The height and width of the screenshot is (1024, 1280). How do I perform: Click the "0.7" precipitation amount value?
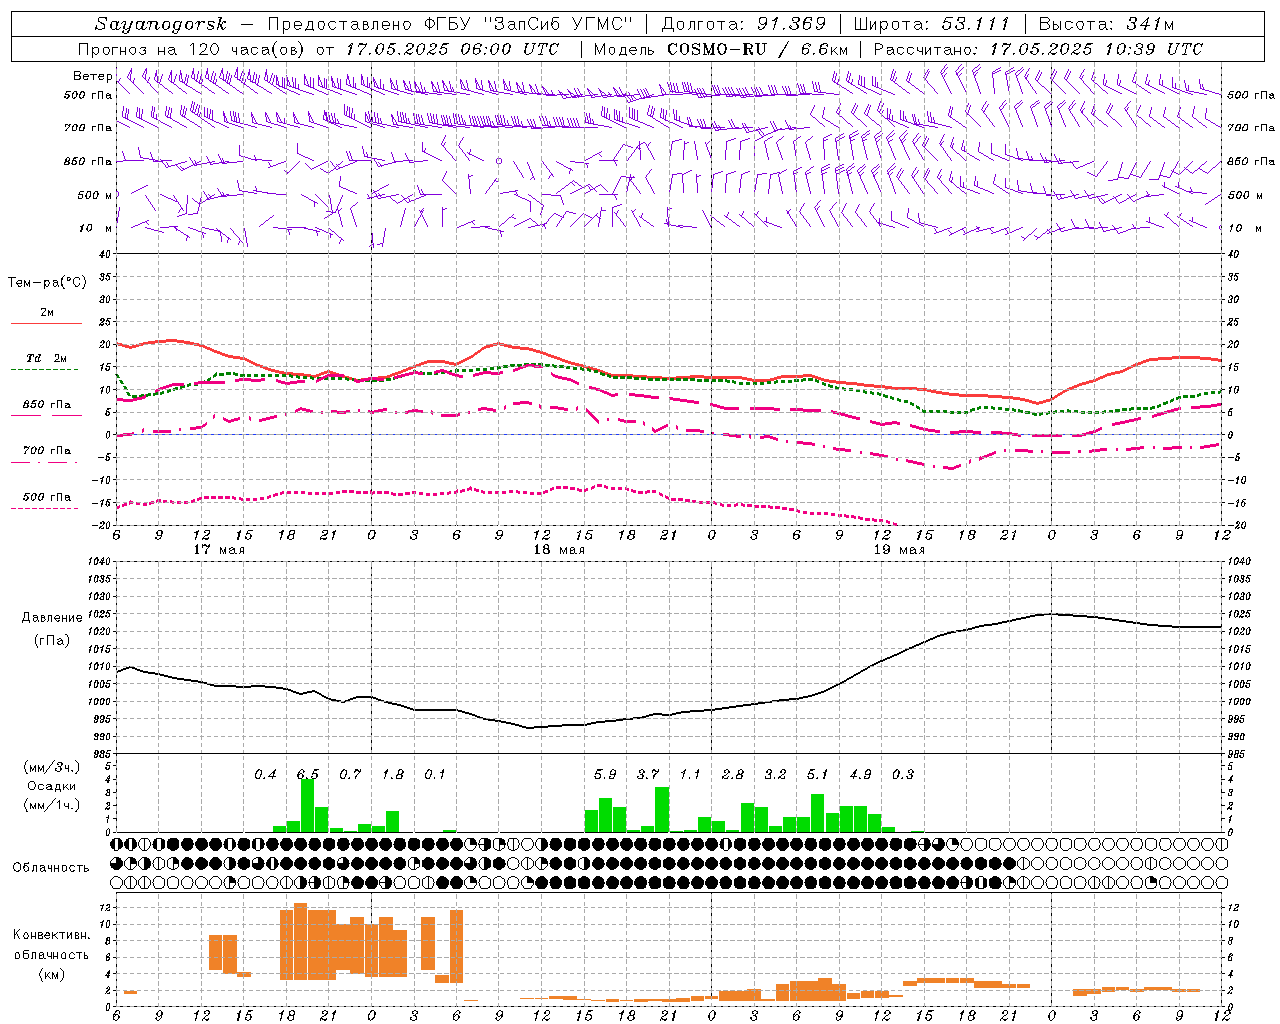pyautogui.click(x=350, y=774)
